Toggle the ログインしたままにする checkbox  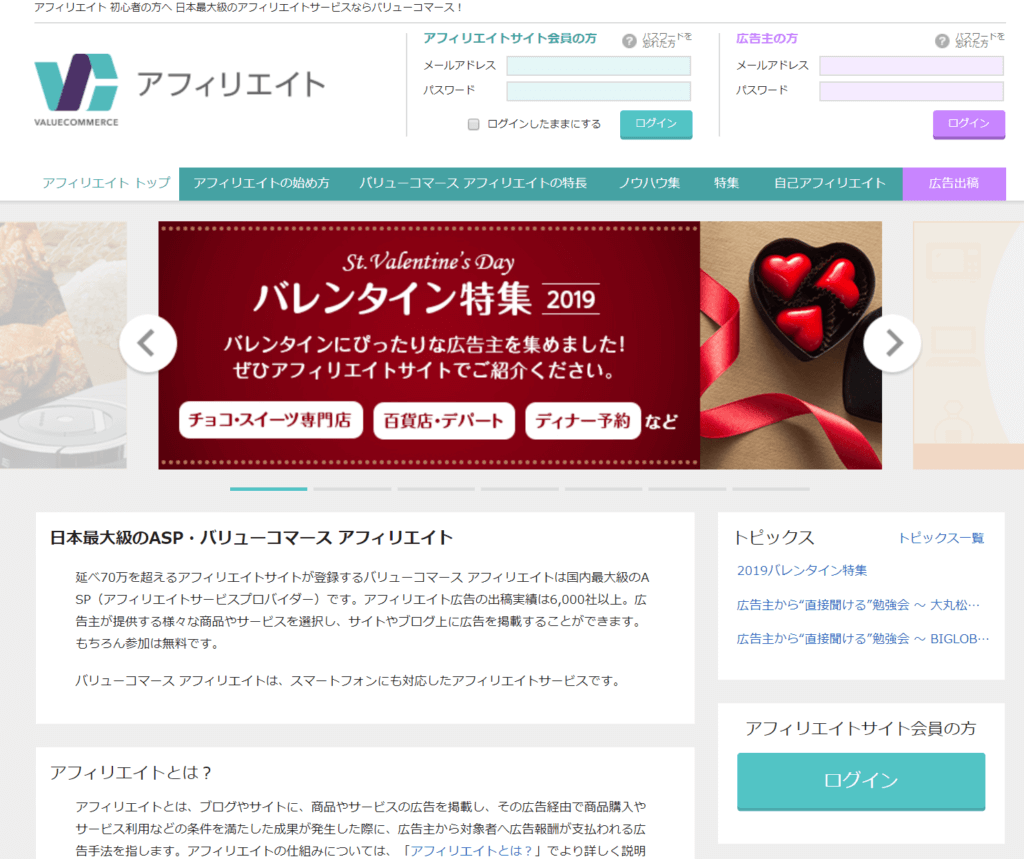474,124
